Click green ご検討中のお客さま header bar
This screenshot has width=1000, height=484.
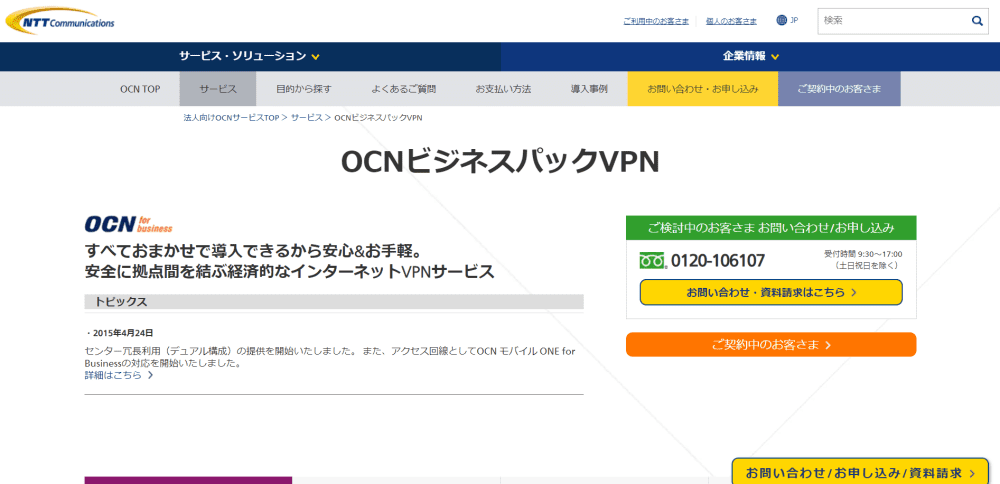coord(771,227)
